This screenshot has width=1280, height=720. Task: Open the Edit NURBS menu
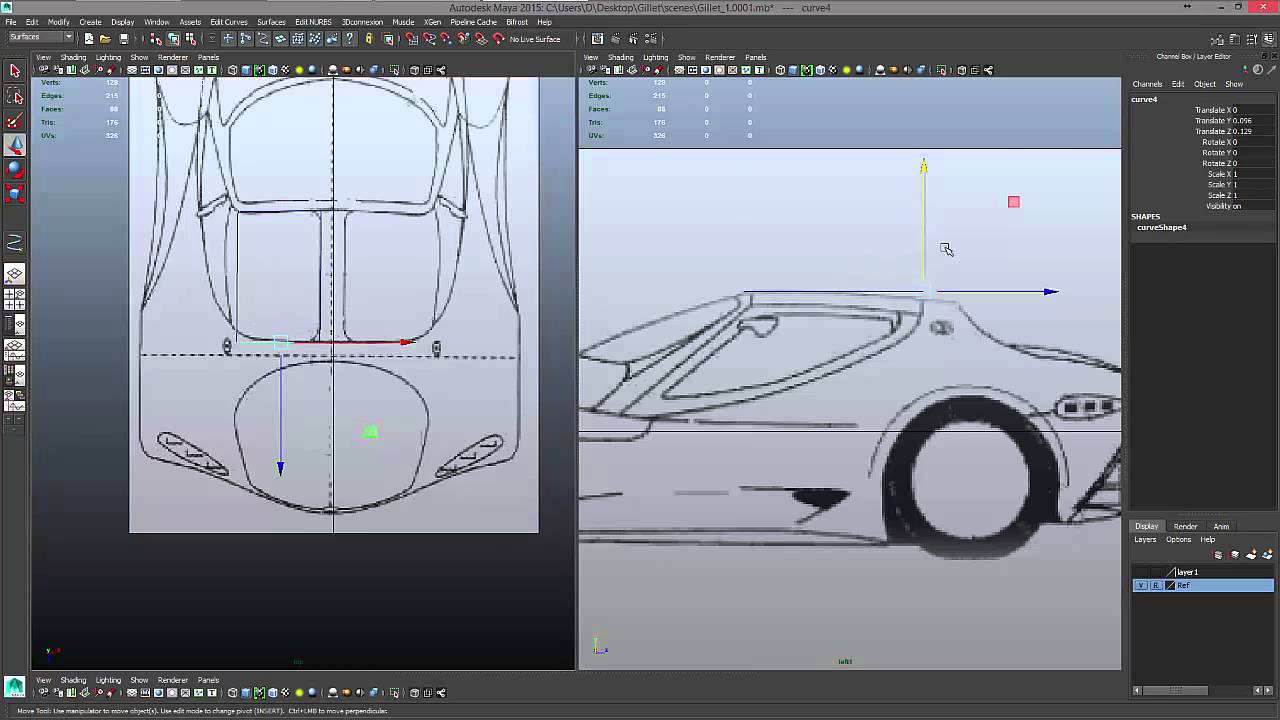(x=313, y=22)
